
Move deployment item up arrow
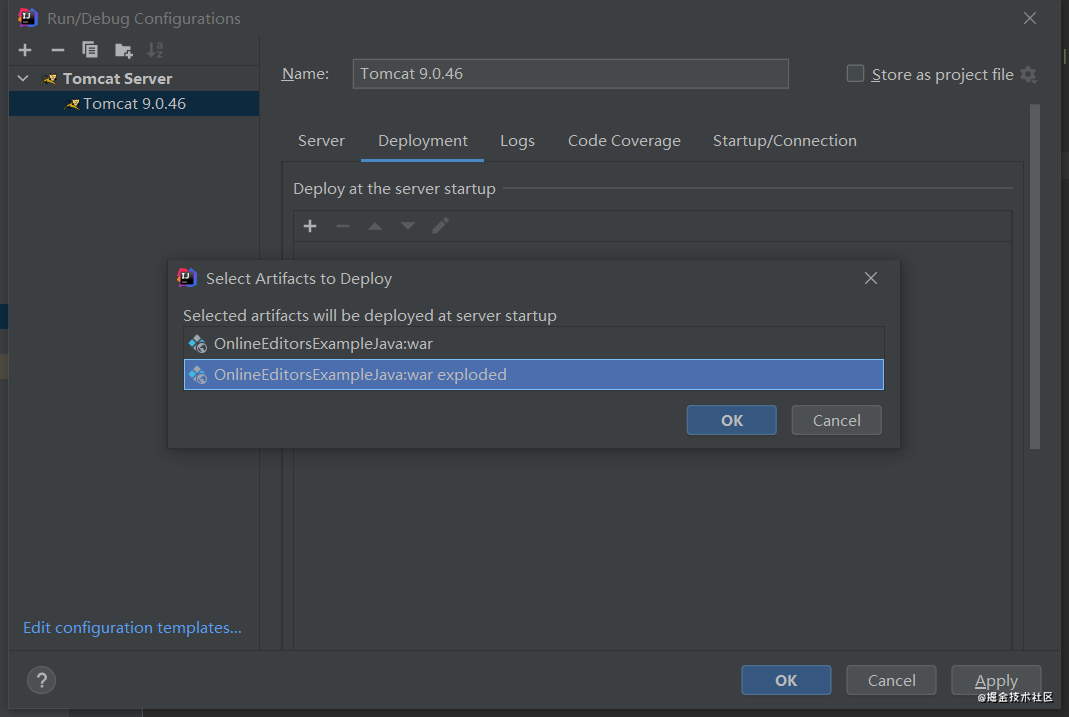[375, 226]
